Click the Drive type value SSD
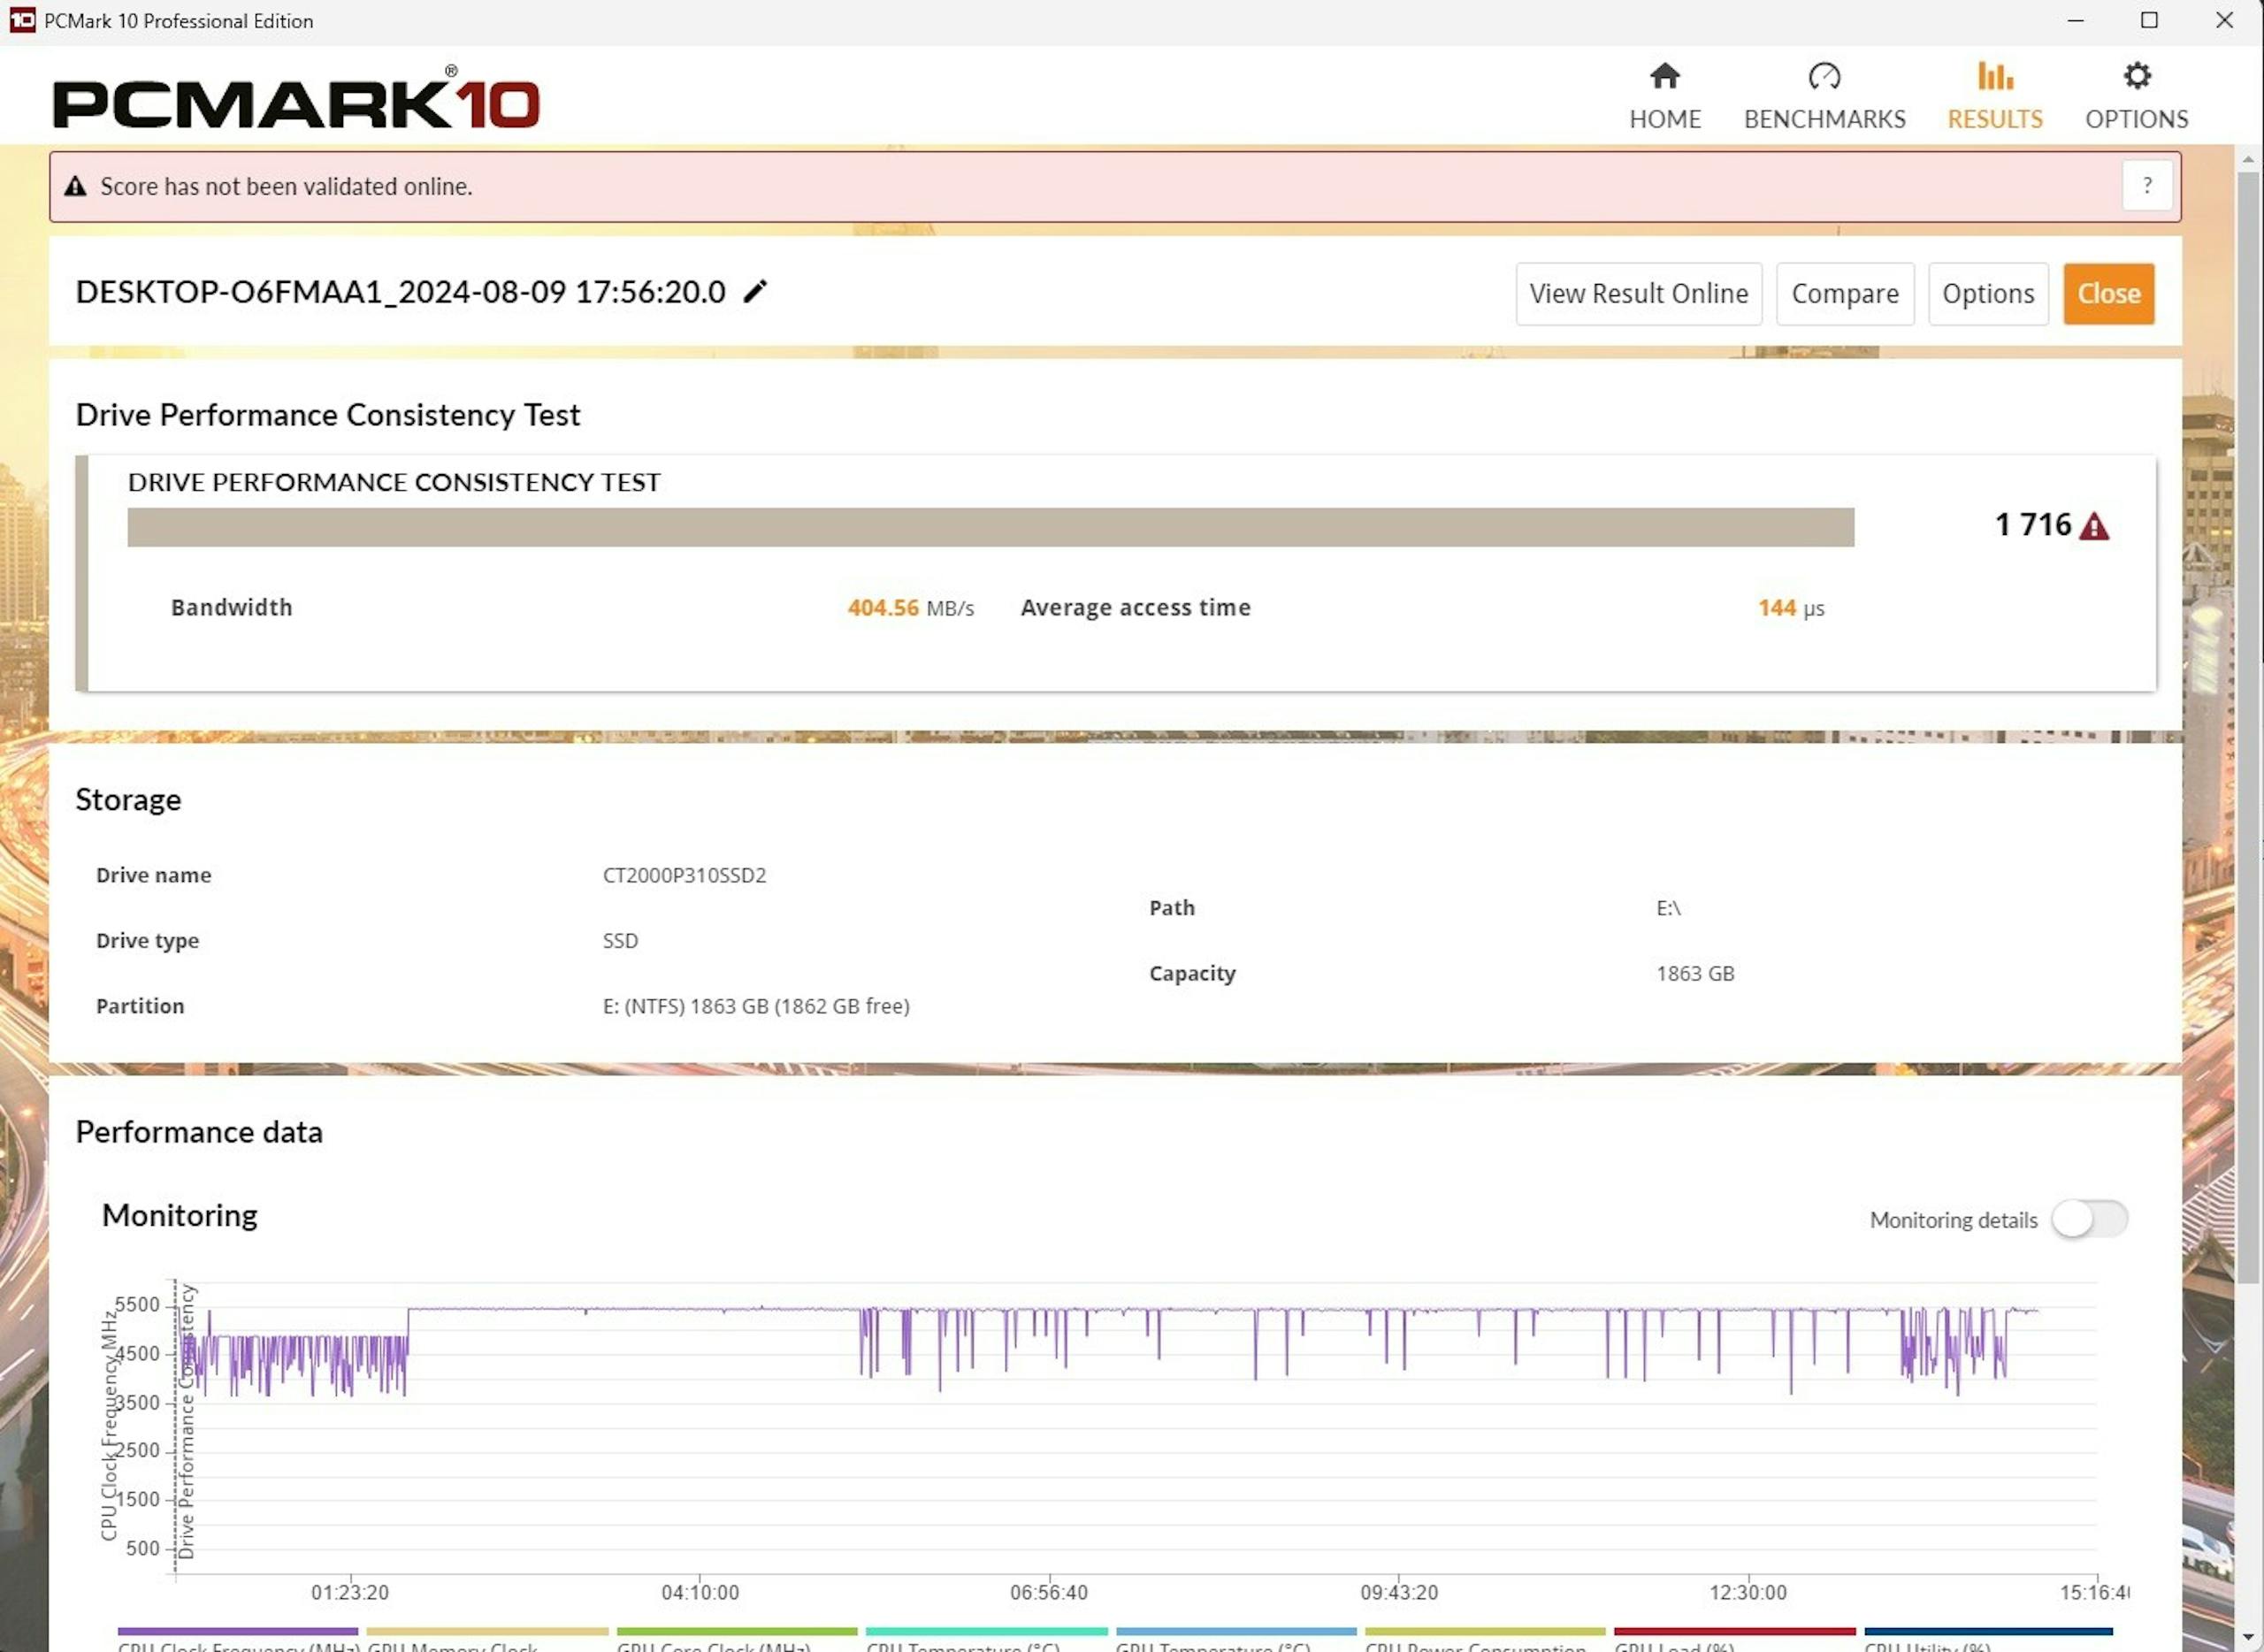Screen dimensions: 2264x1652 click(620, 941)
